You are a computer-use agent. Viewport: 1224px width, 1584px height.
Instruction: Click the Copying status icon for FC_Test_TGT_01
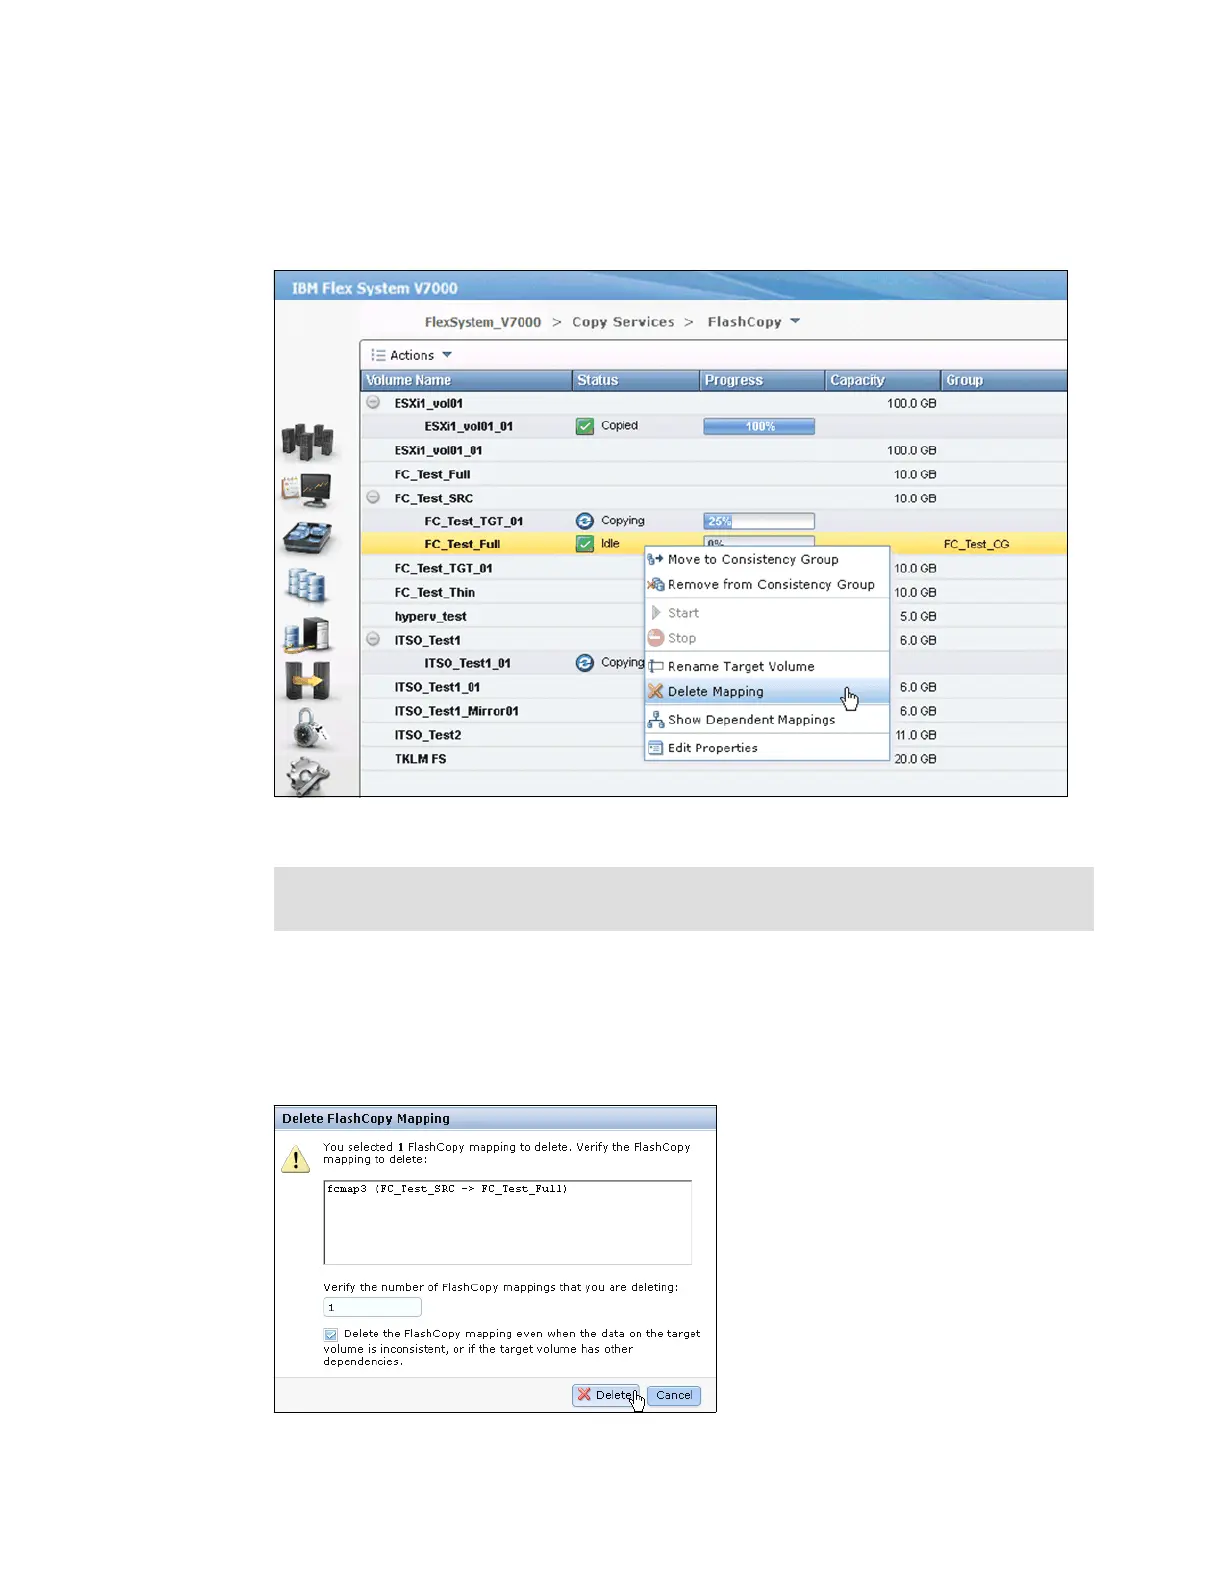[x=585, y=521]
